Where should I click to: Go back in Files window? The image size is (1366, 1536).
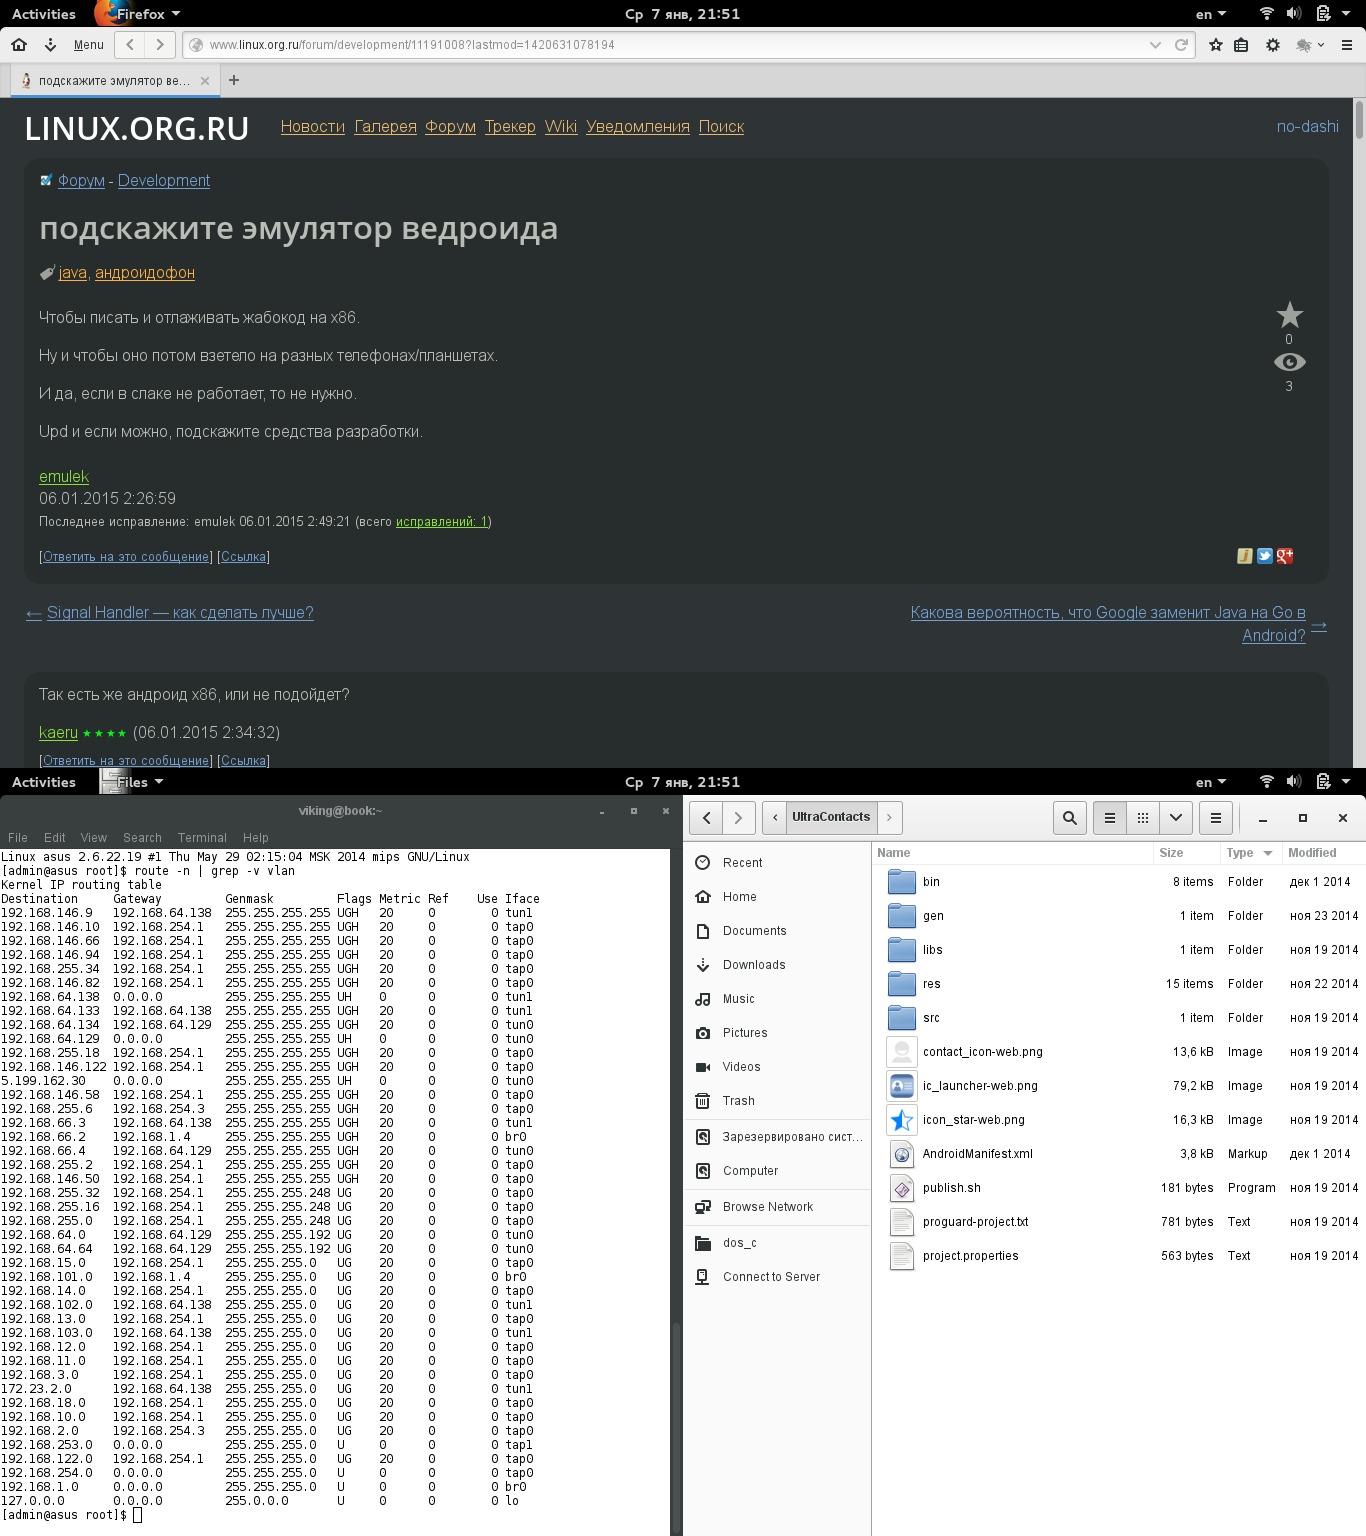tap(706, 818)
